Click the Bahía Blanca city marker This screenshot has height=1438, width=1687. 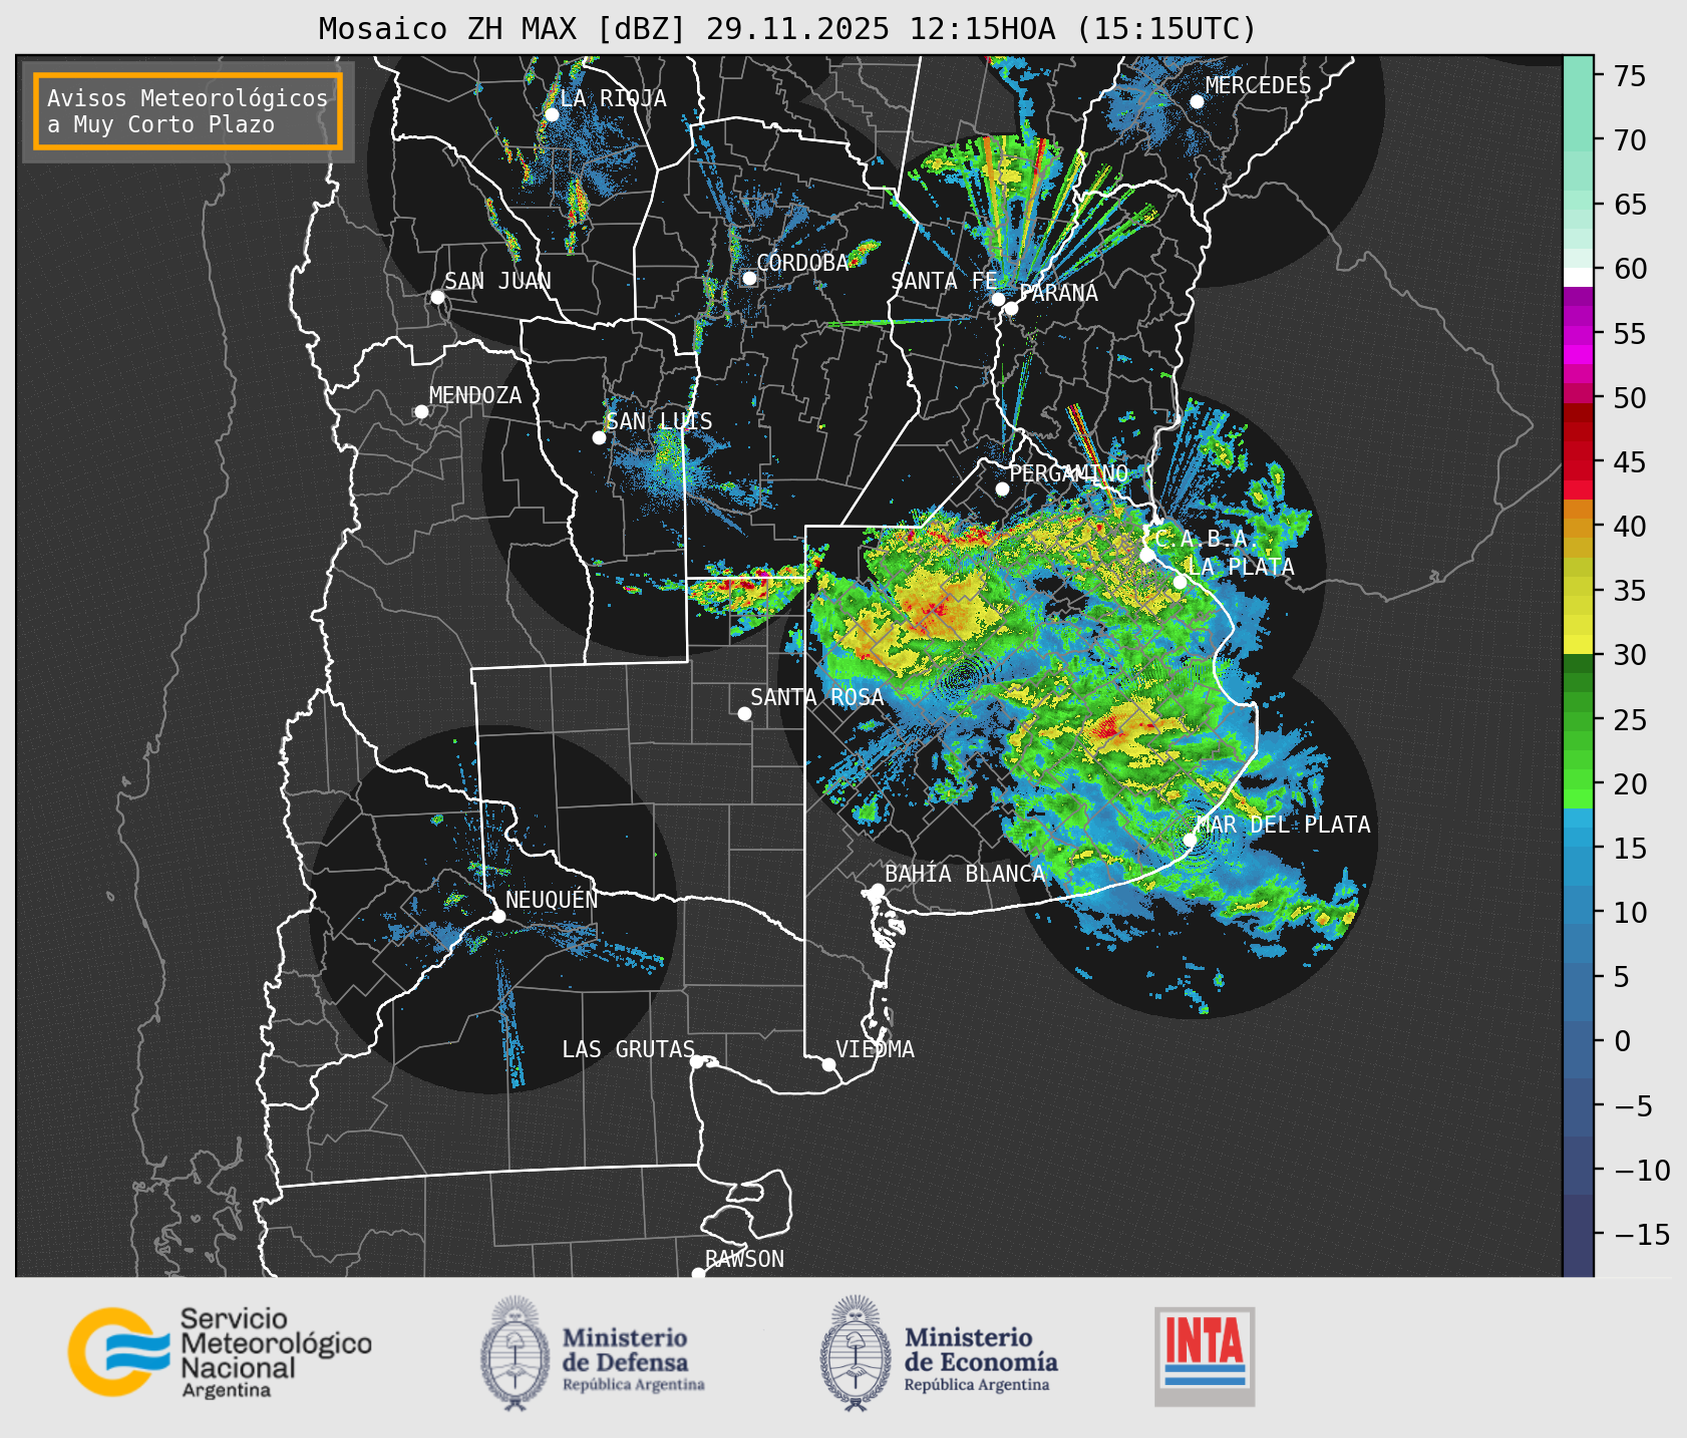click(877, 890)
